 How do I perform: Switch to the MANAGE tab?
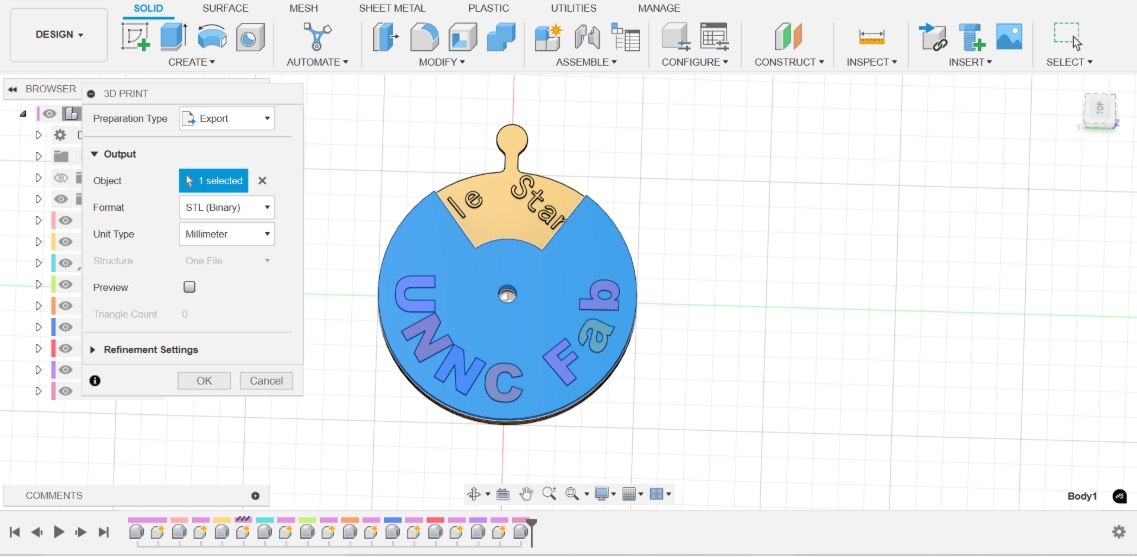659,9
